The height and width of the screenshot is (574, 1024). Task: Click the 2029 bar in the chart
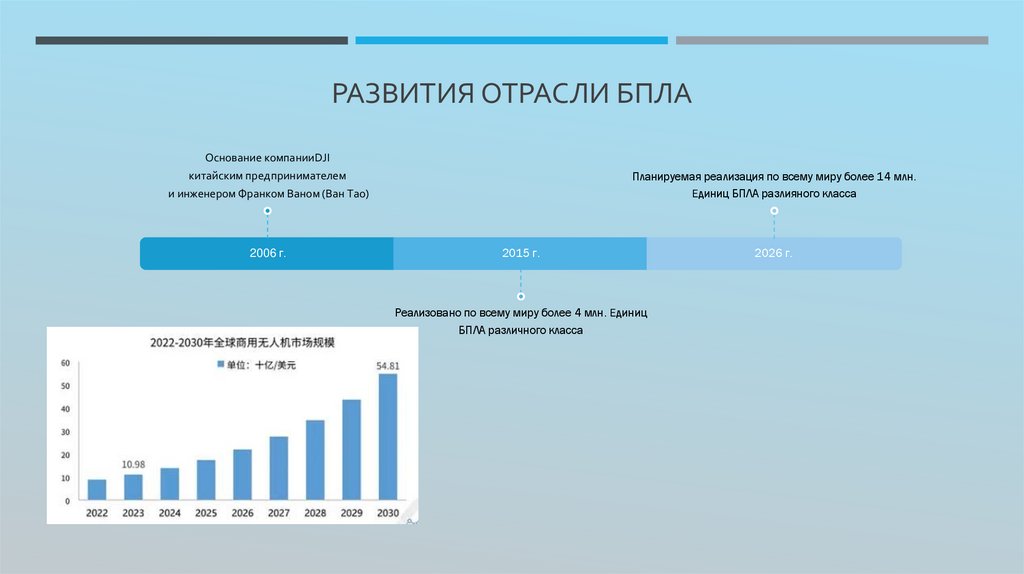351,450
